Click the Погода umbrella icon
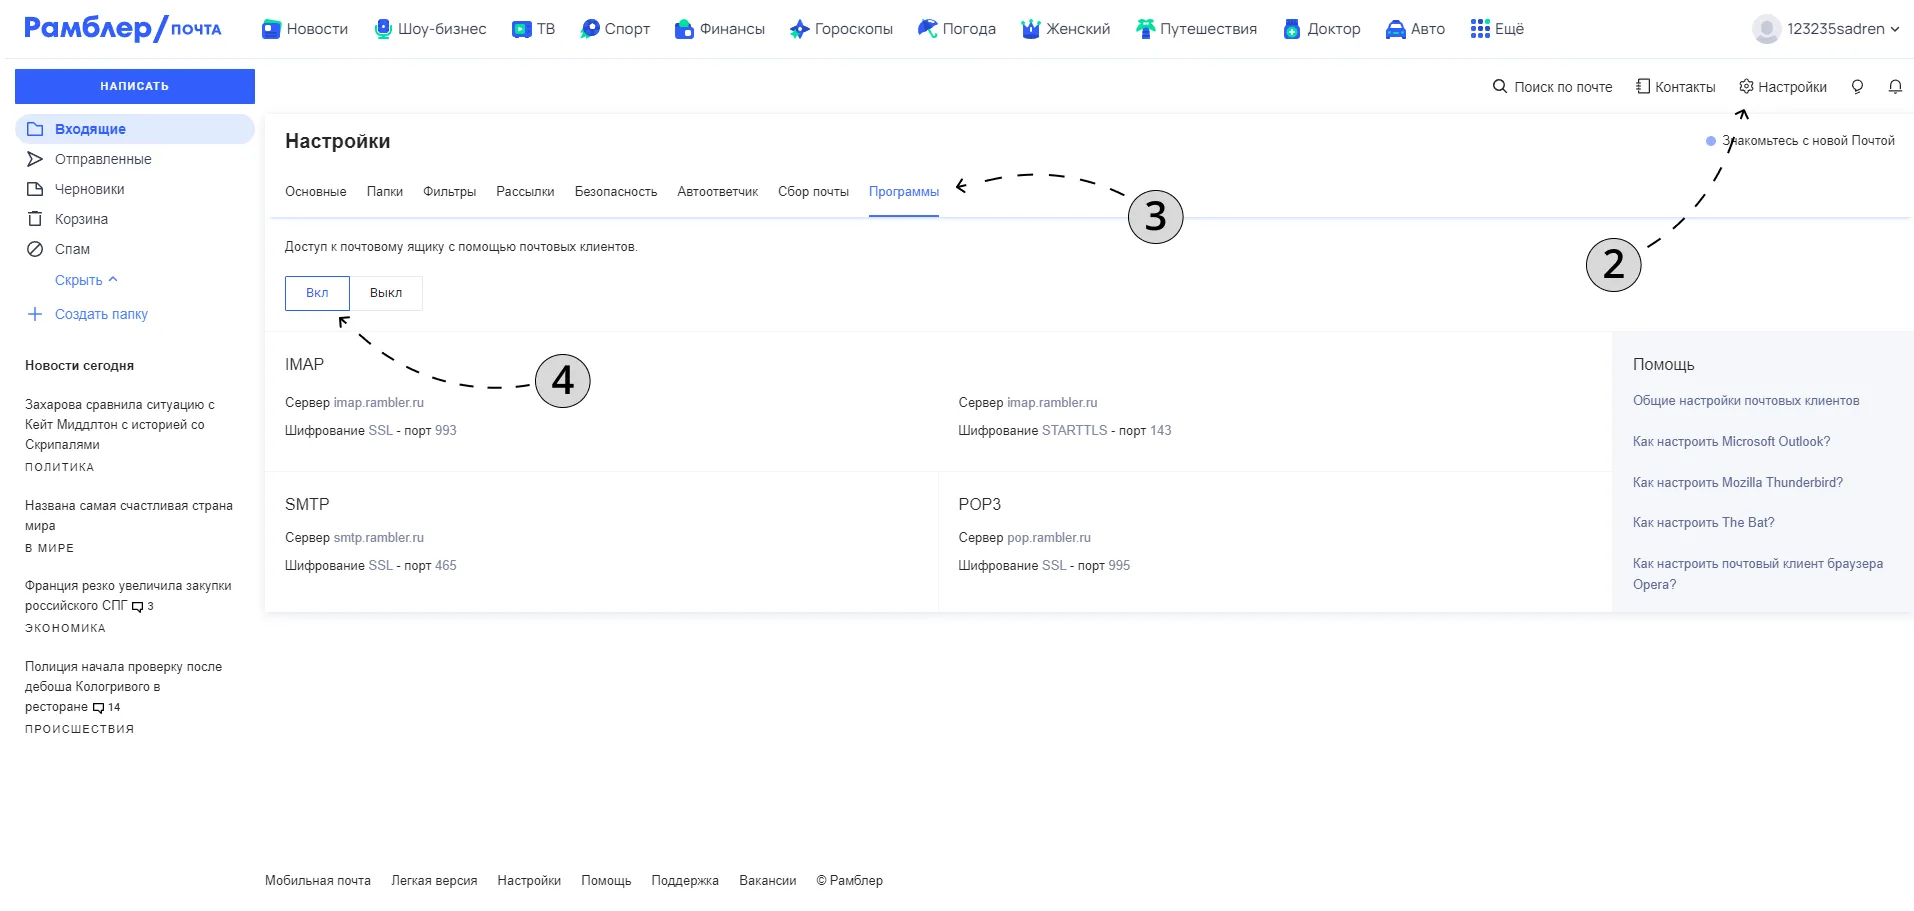The width and height of the screenshot is (1914, 911). [927, 29]
